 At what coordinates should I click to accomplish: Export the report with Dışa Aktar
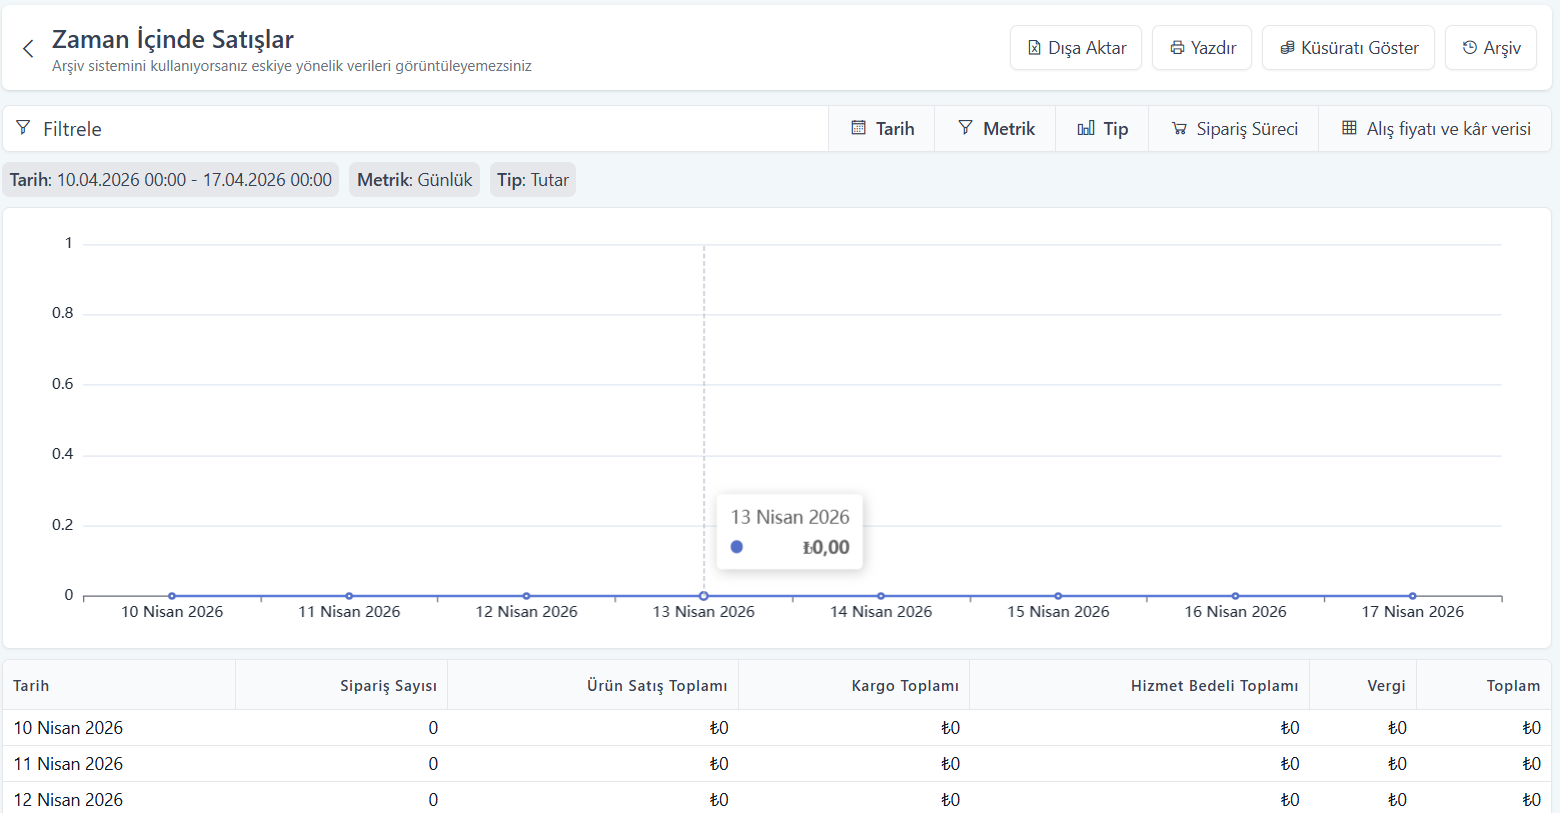1076,48
